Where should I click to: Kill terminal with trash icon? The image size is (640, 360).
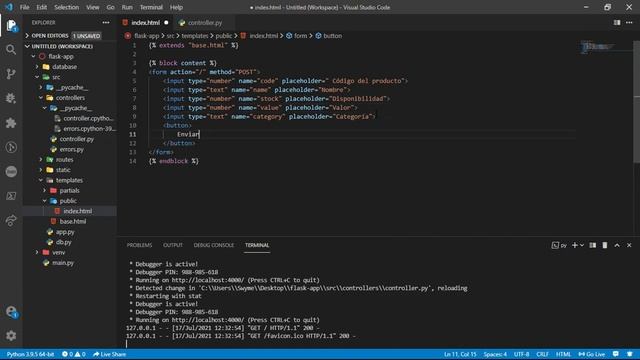click(x=605, y=245)
